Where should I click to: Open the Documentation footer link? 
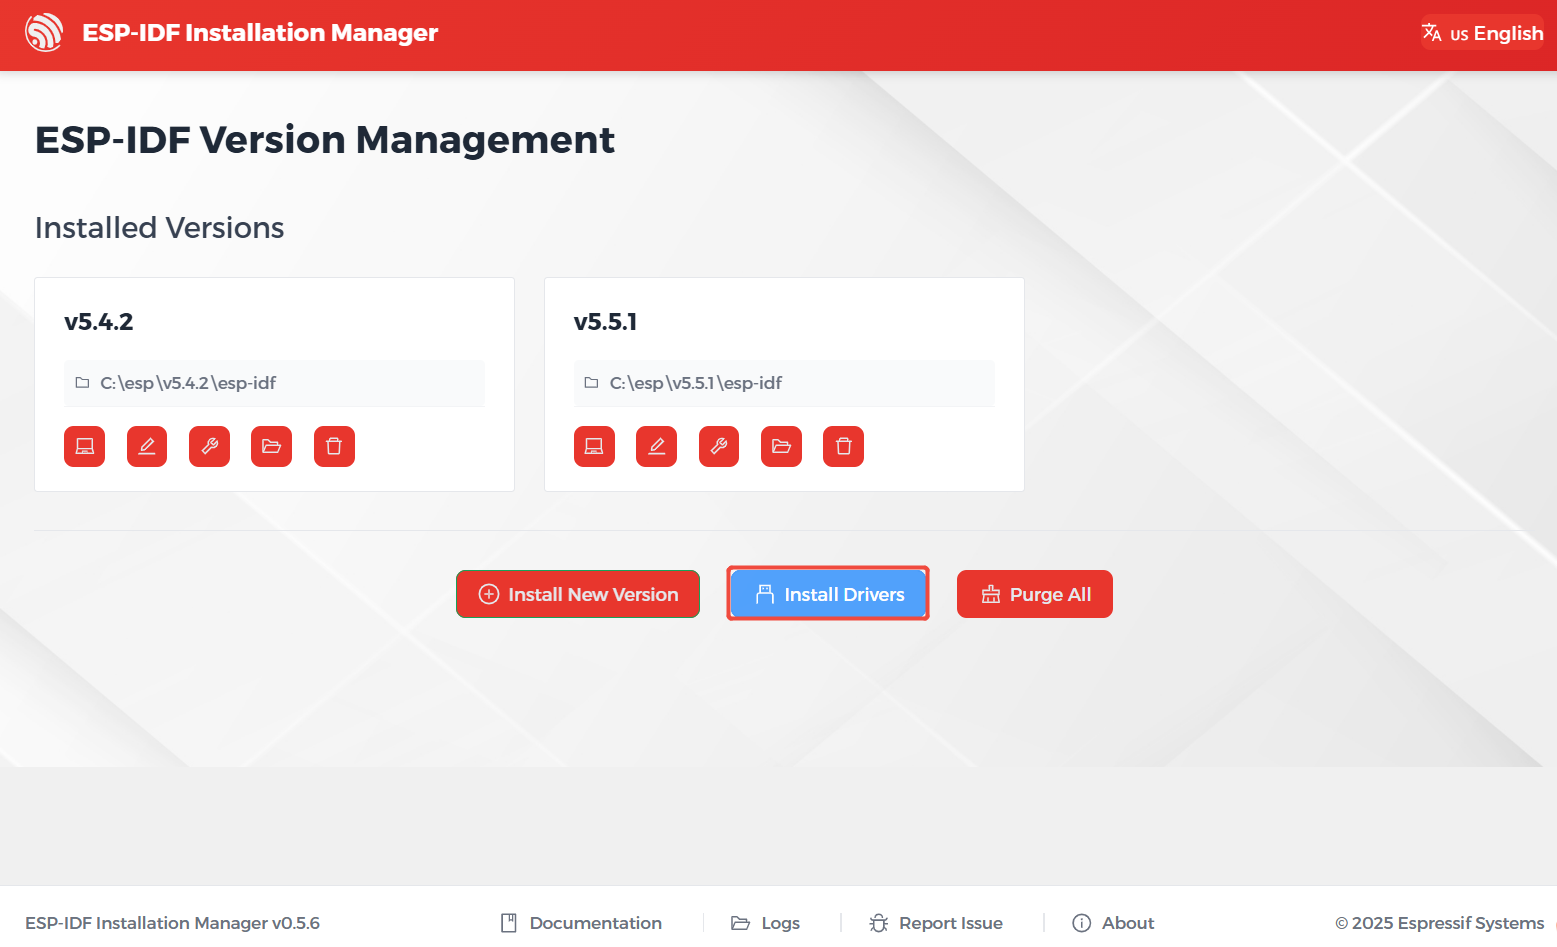(581, 923)
